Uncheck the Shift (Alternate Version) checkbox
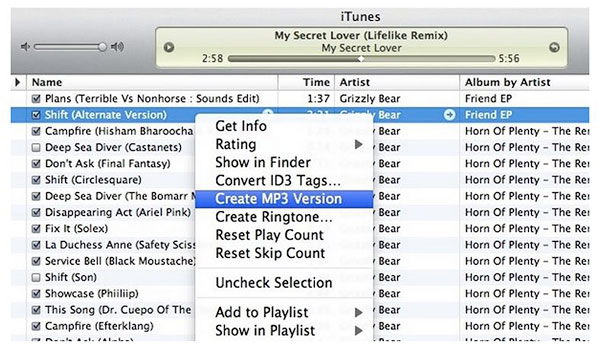 pos(36,115)
